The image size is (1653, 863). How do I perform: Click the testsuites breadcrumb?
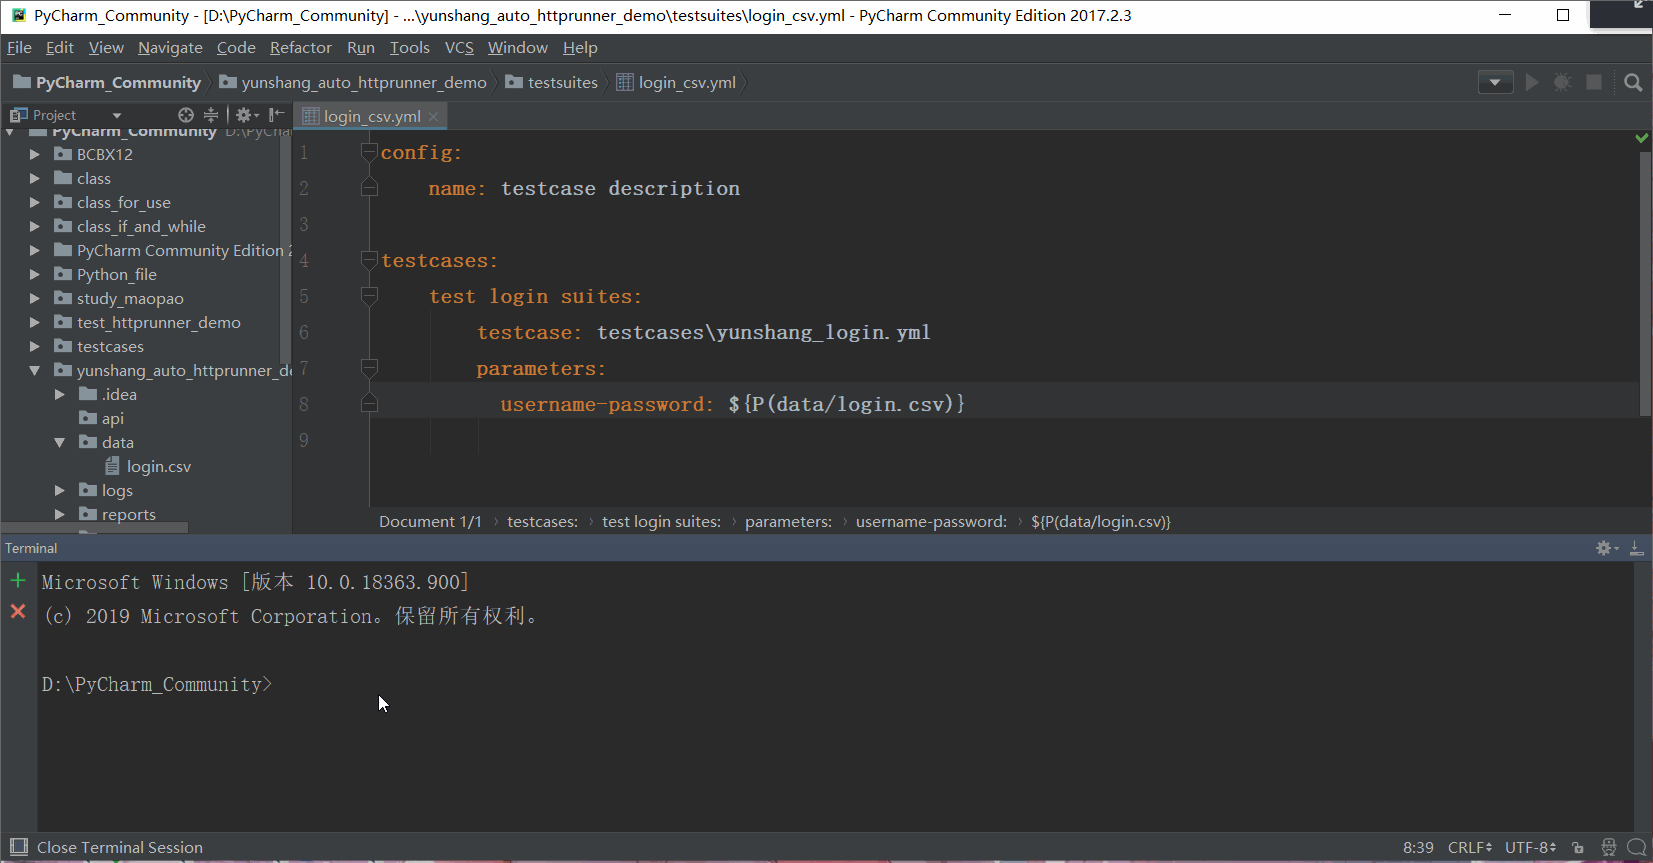coord(551,82)
